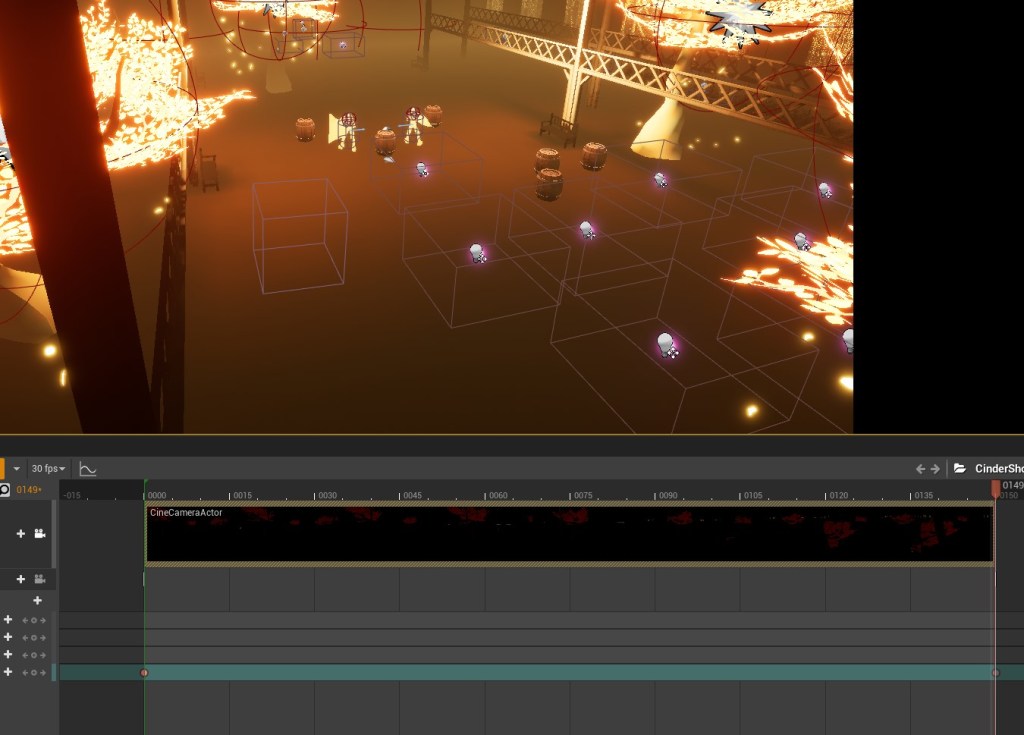
Task: Click the folder icon beside CinderSho breadcrumb
Action: (960, 469)
